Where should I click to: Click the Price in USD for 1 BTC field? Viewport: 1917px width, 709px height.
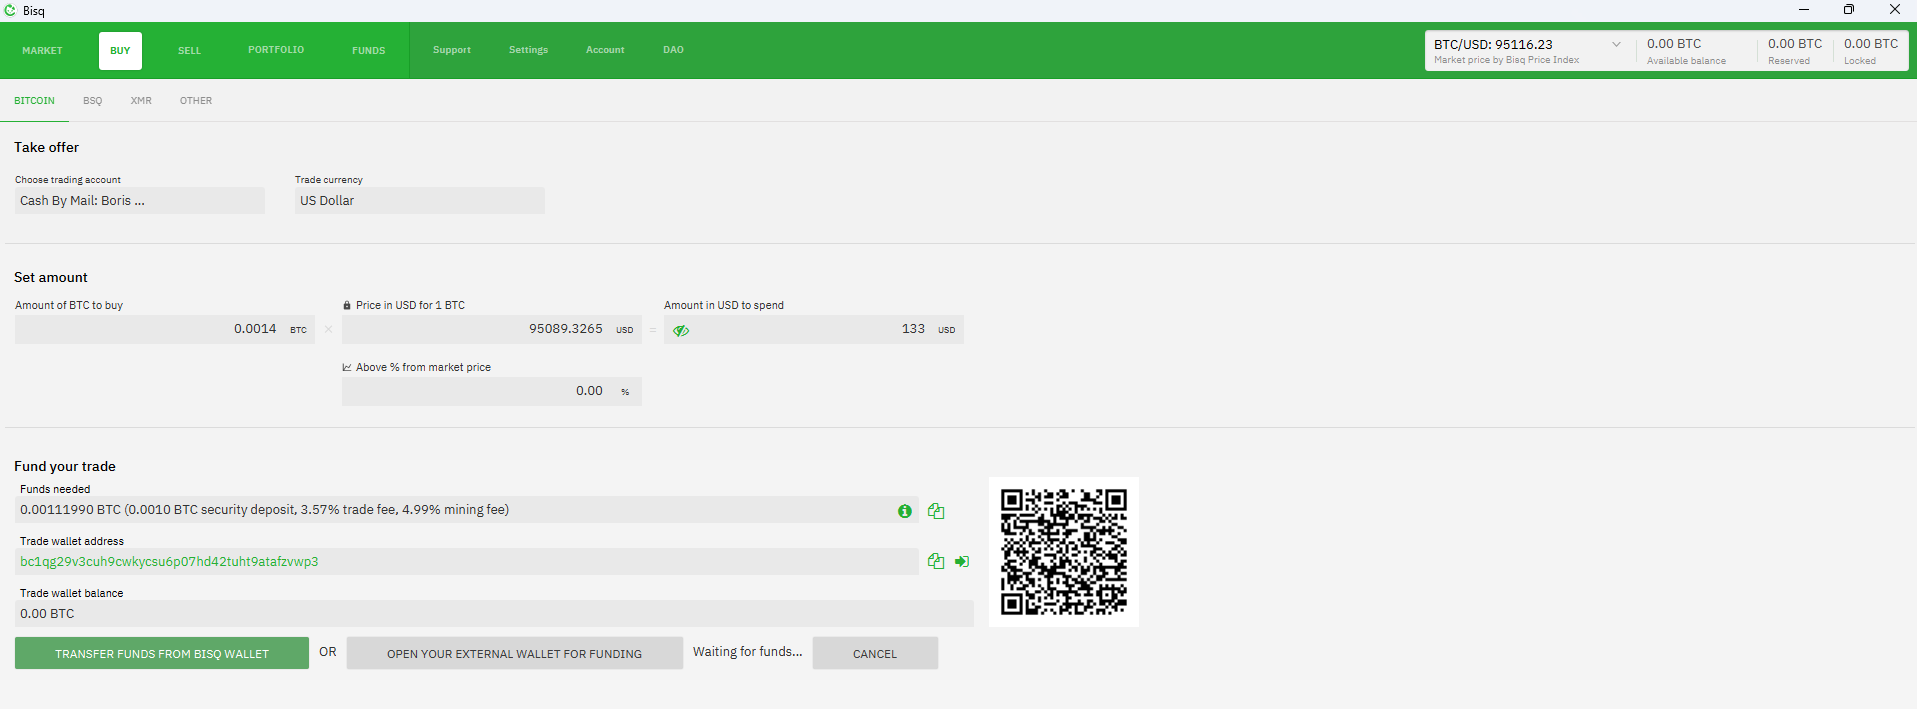pos(492,329)
